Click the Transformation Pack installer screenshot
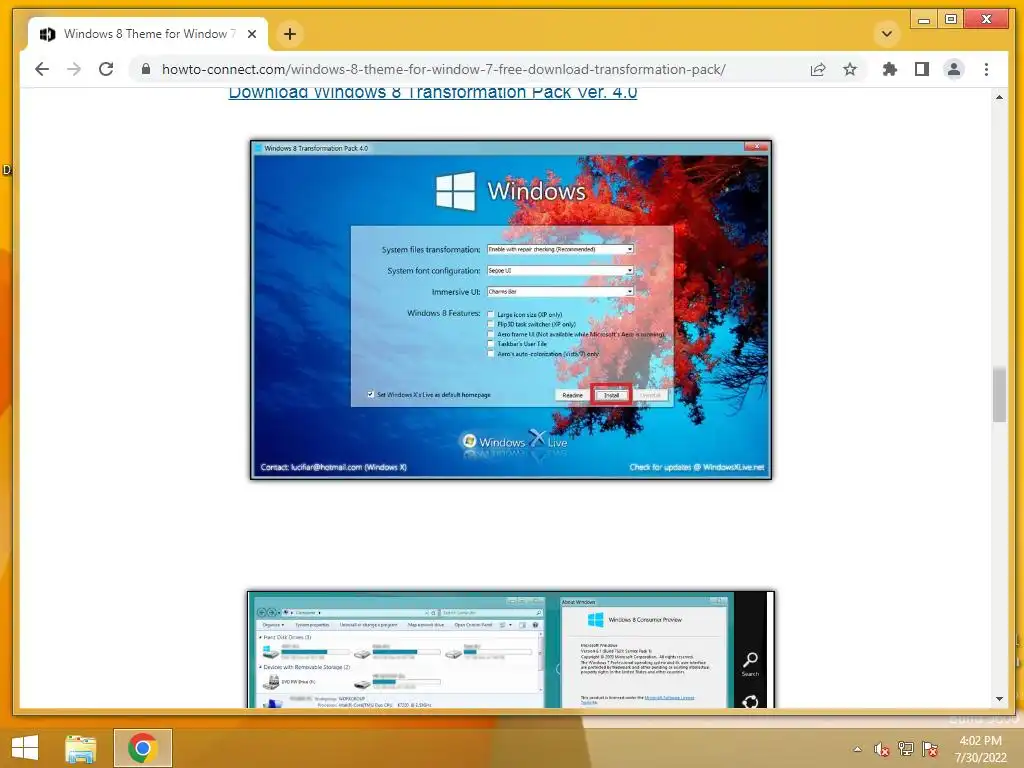1024x768 pixels. coord(511,310)
